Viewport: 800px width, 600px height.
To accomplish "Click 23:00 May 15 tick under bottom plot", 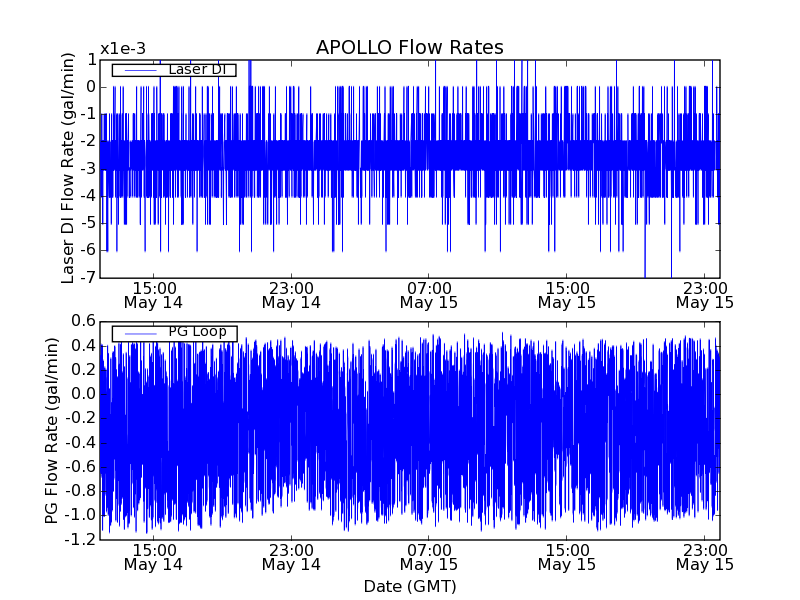I will pos(704,556).
